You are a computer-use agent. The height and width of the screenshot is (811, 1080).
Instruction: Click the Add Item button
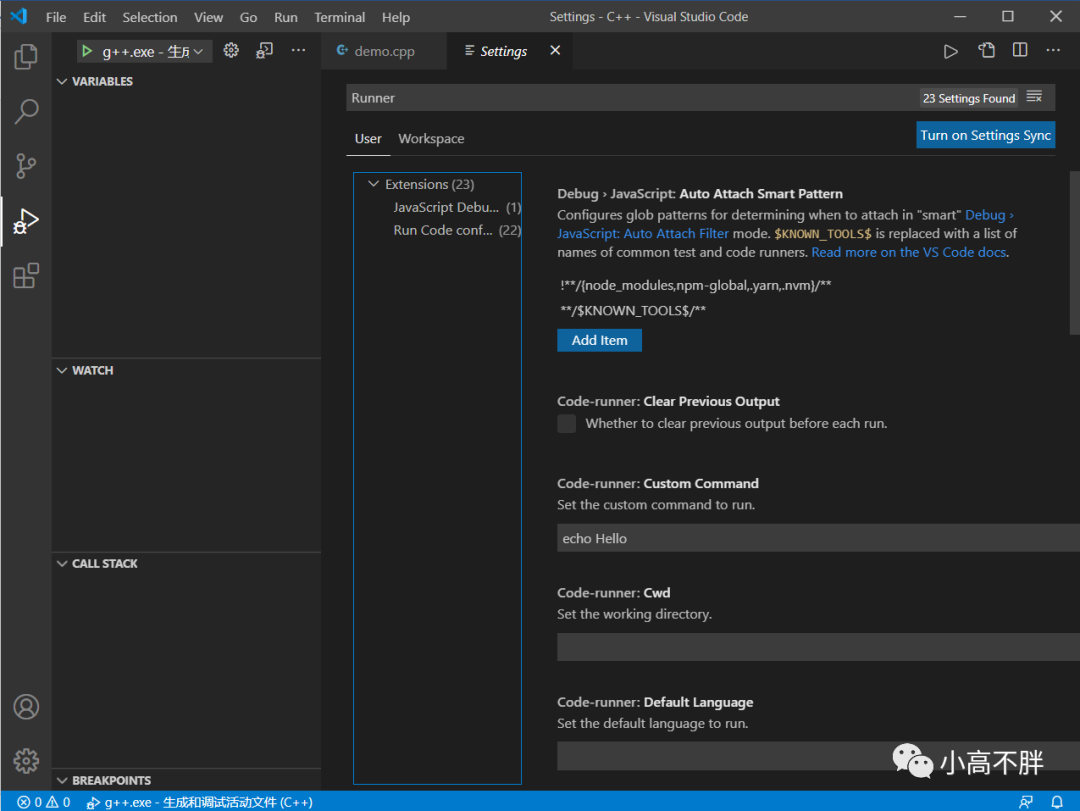(x=599, y=340)
